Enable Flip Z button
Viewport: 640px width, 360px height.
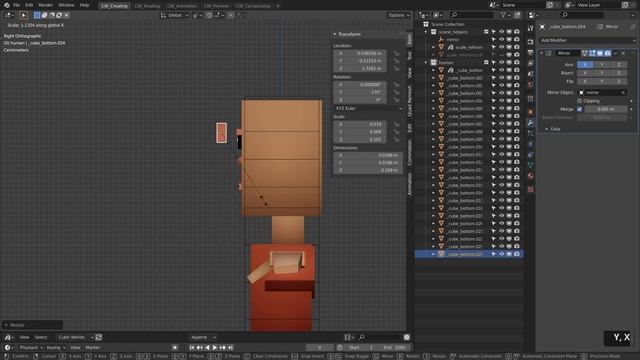point(619,81)
